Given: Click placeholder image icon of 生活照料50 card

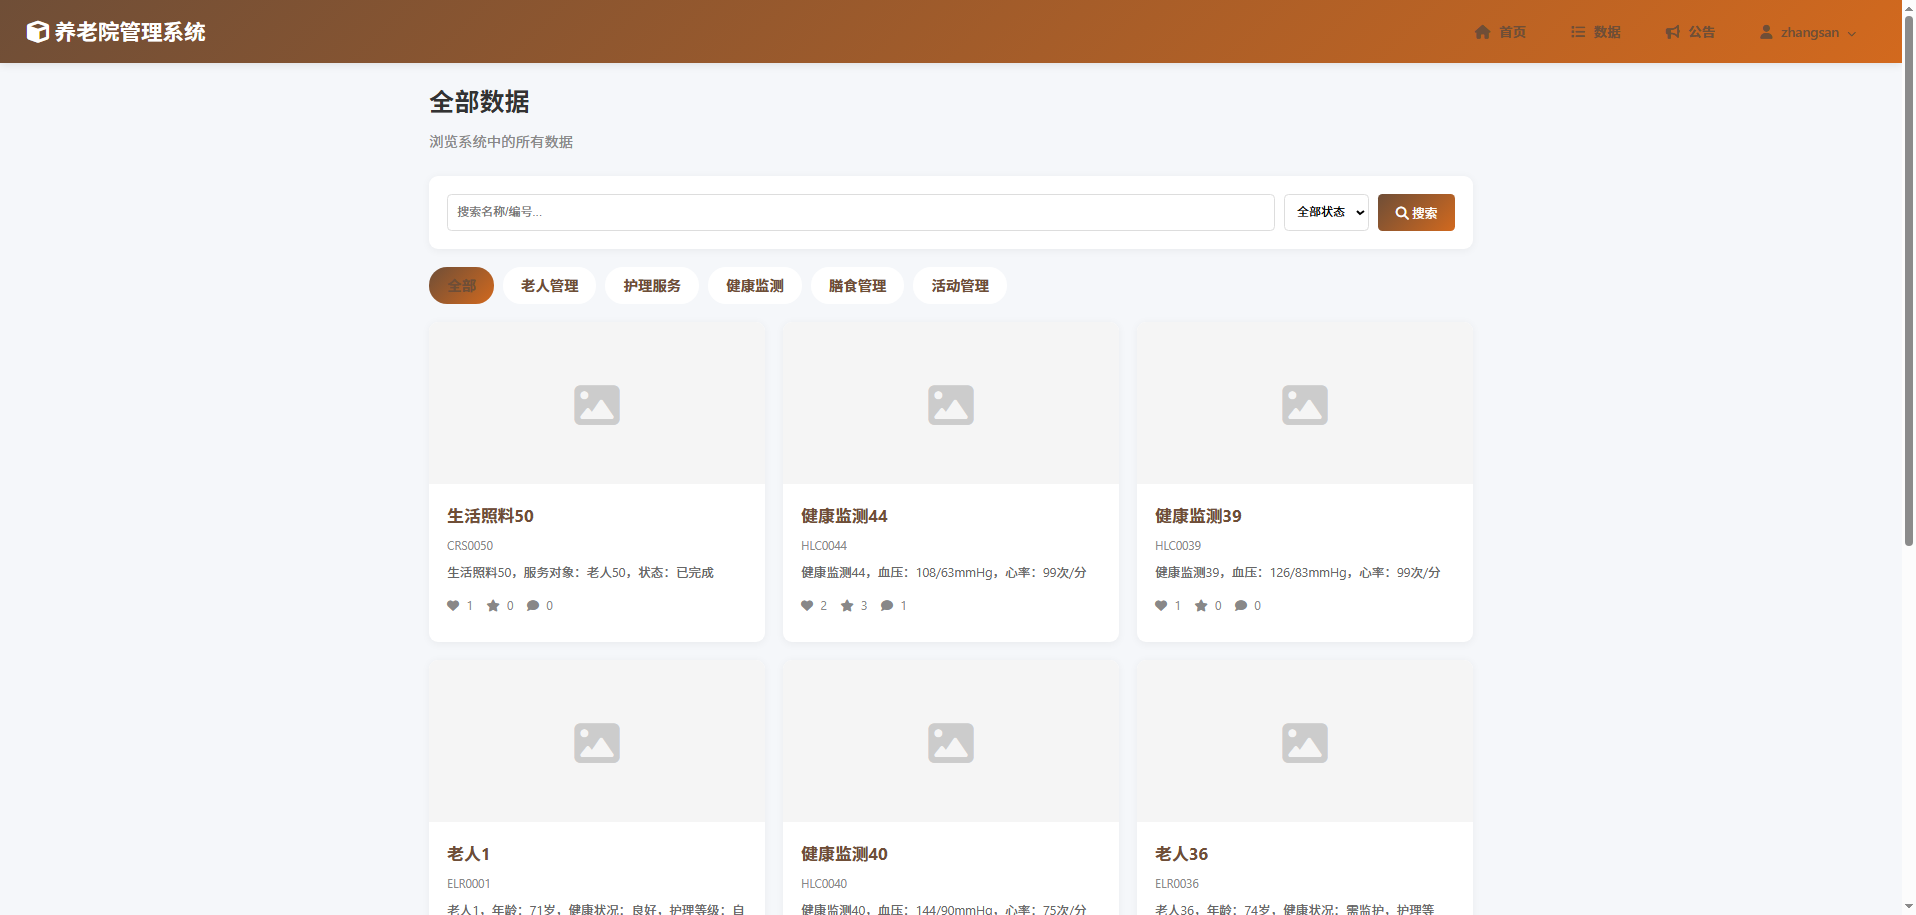Looking at the screenshot, I should coord(597,405).
